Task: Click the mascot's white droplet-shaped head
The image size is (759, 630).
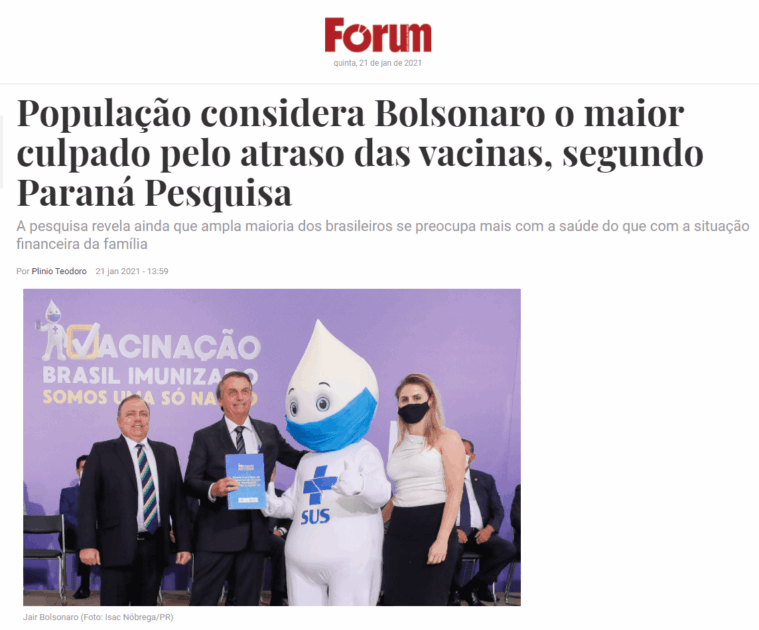Action: [332, 368]
